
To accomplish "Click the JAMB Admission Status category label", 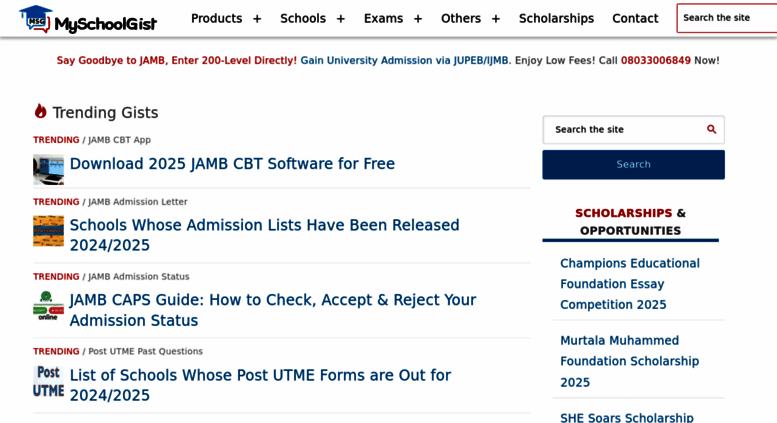I will (x=139, y=276).
